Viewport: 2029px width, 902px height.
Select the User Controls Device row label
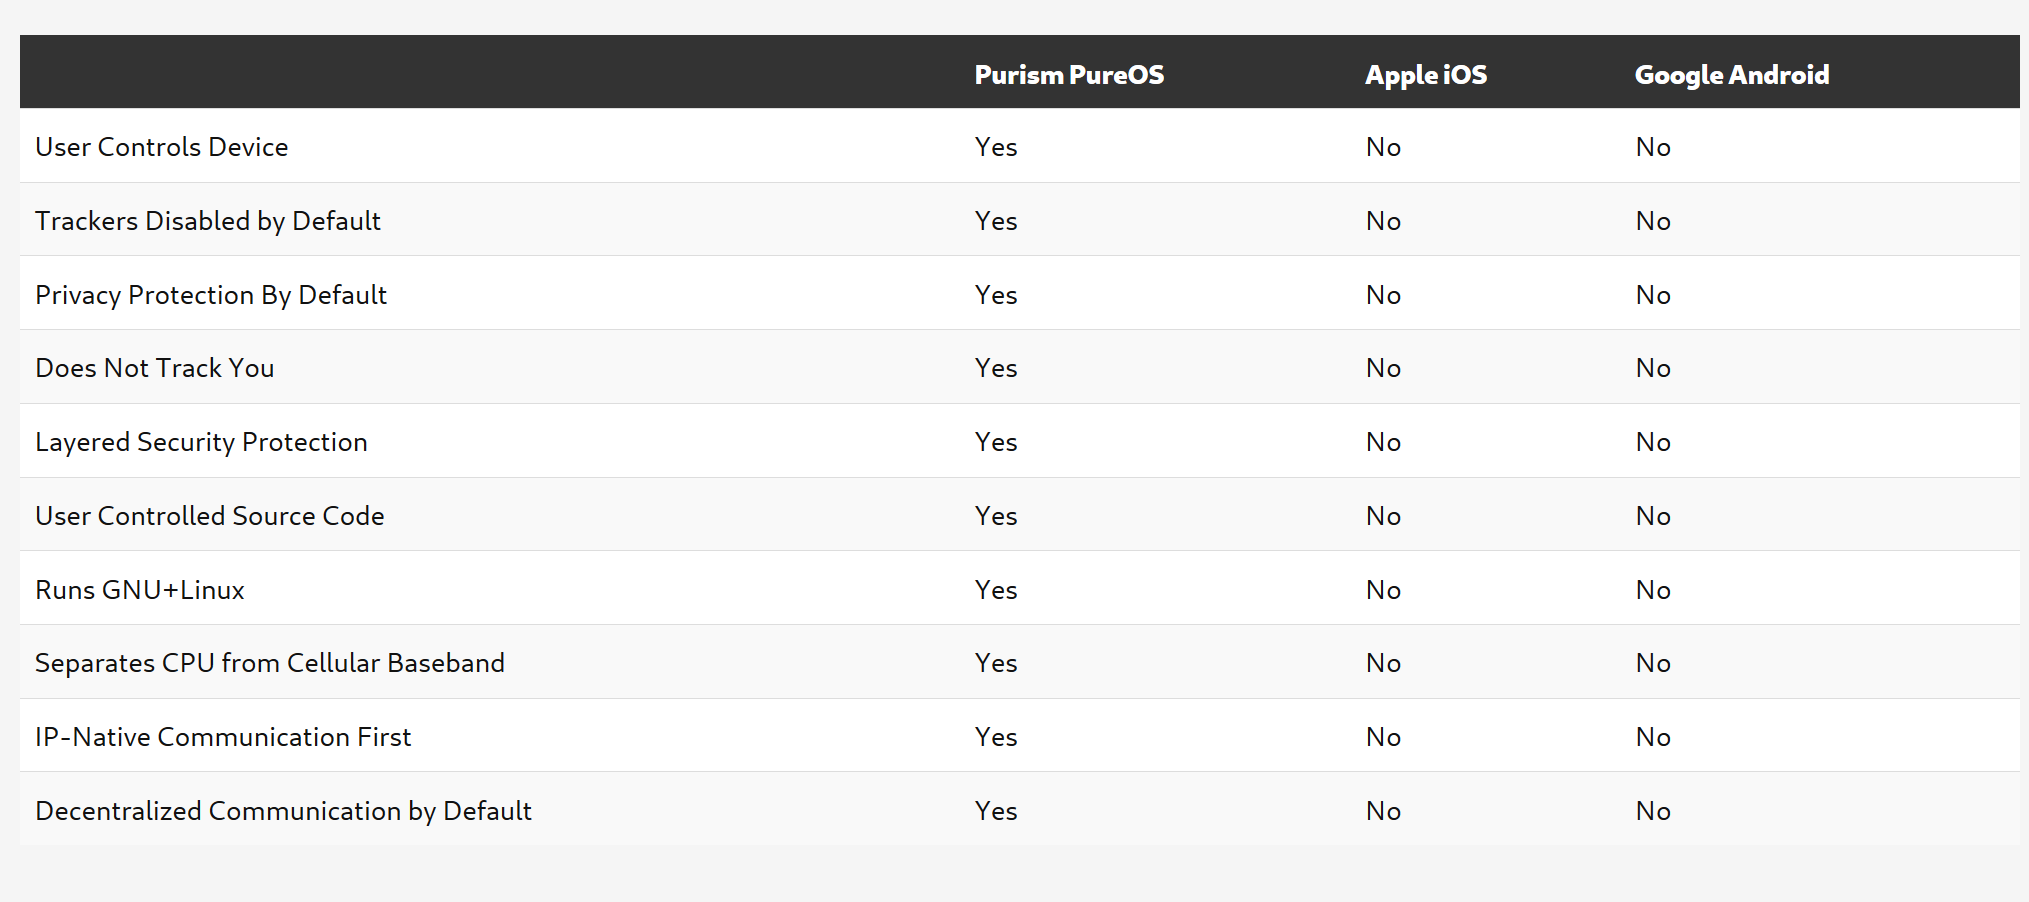pyautogui.click(x=162, y=147)
